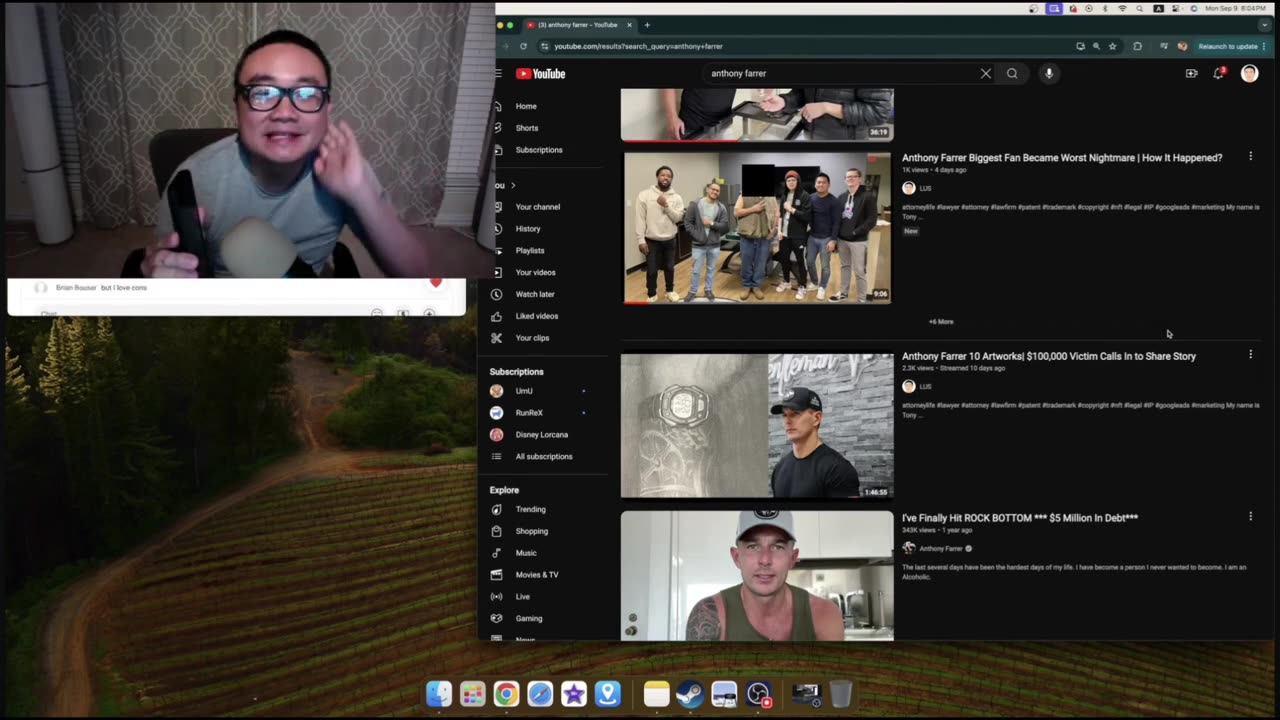
Task: Open Your clips in sidebar
Action: click(x=532, y=338)
